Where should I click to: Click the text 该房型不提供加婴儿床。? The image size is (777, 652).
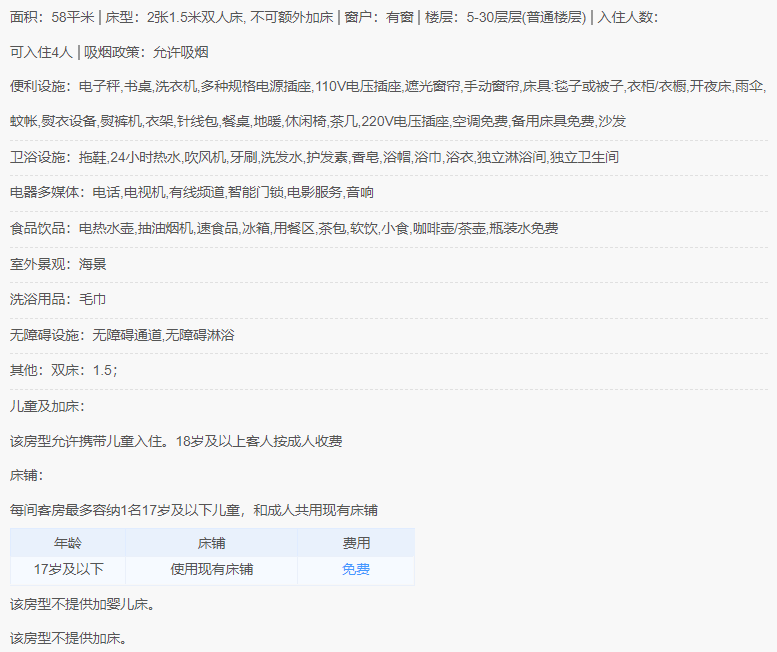pos(82,604)
